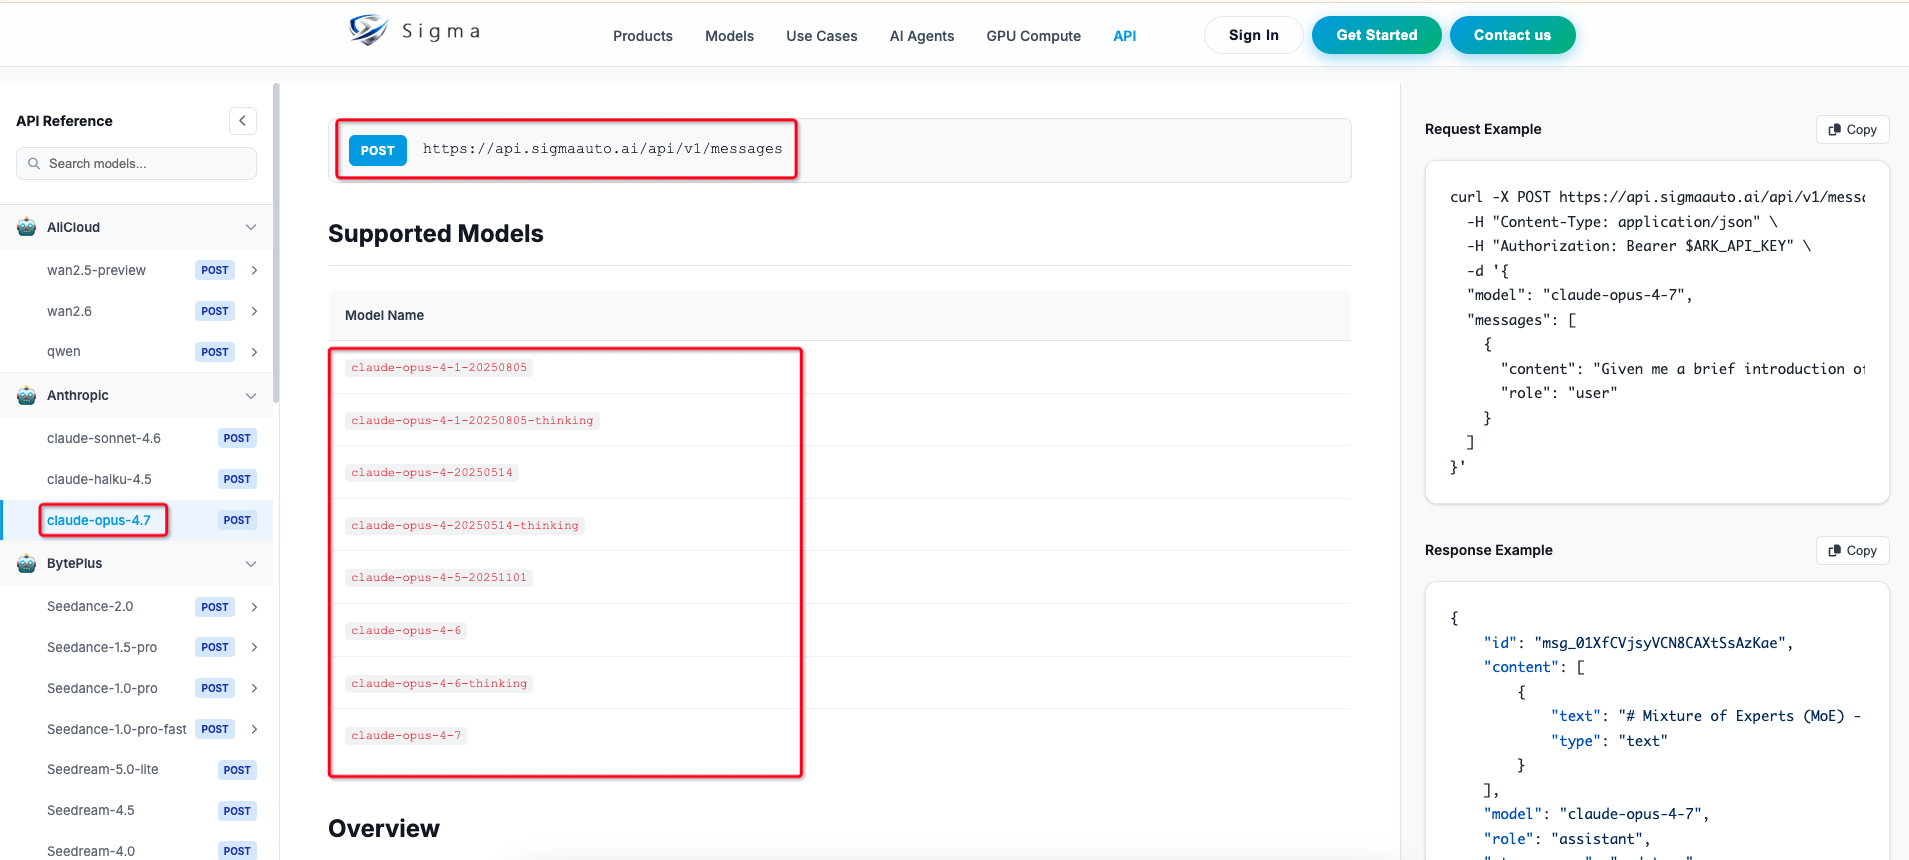This screenshot has height=860, width=1909.
Task: Open Seedance-1.5-pro in sidebar
Action: coord(102,647)
